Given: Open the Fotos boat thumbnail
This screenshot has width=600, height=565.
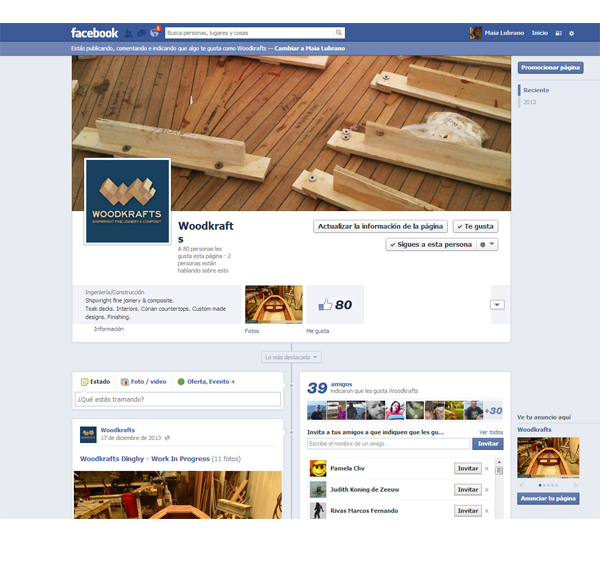Looking at the screenshot, I should click(274, 304).
